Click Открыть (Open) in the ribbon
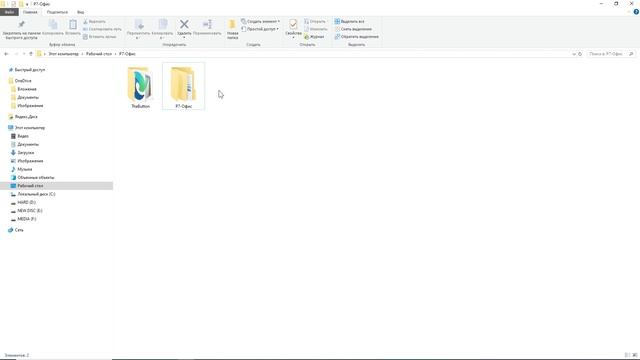The image size is (640, 360). (x=315, y=21)
